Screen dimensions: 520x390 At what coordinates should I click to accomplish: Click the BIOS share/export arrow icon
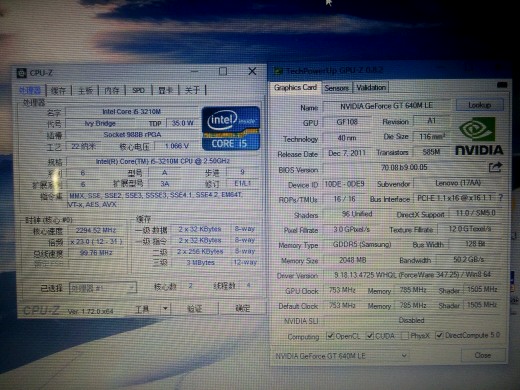pyautogui.click(x=495, y=167)
